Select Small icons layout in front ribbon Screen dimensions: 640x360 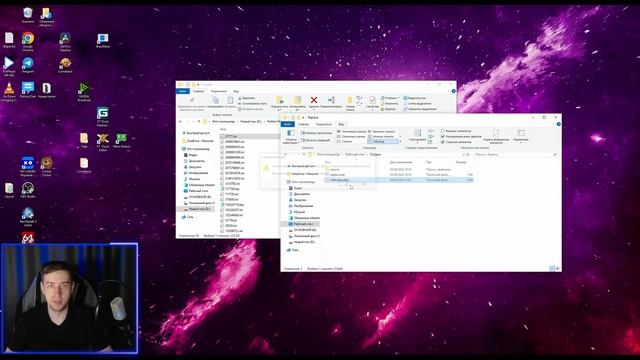tap(382, 136)
